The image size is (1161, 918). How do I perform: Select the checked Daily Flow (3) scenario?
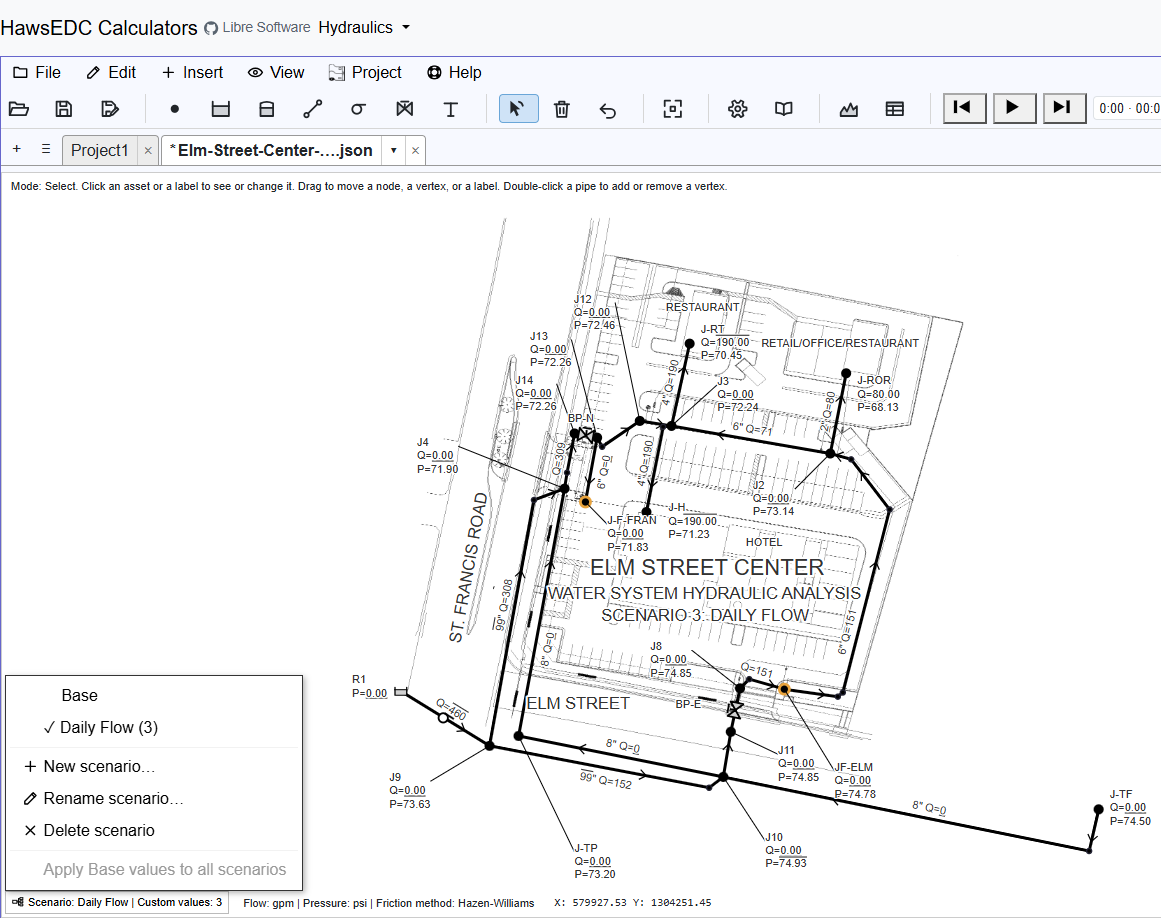click(x=154, y=727)
